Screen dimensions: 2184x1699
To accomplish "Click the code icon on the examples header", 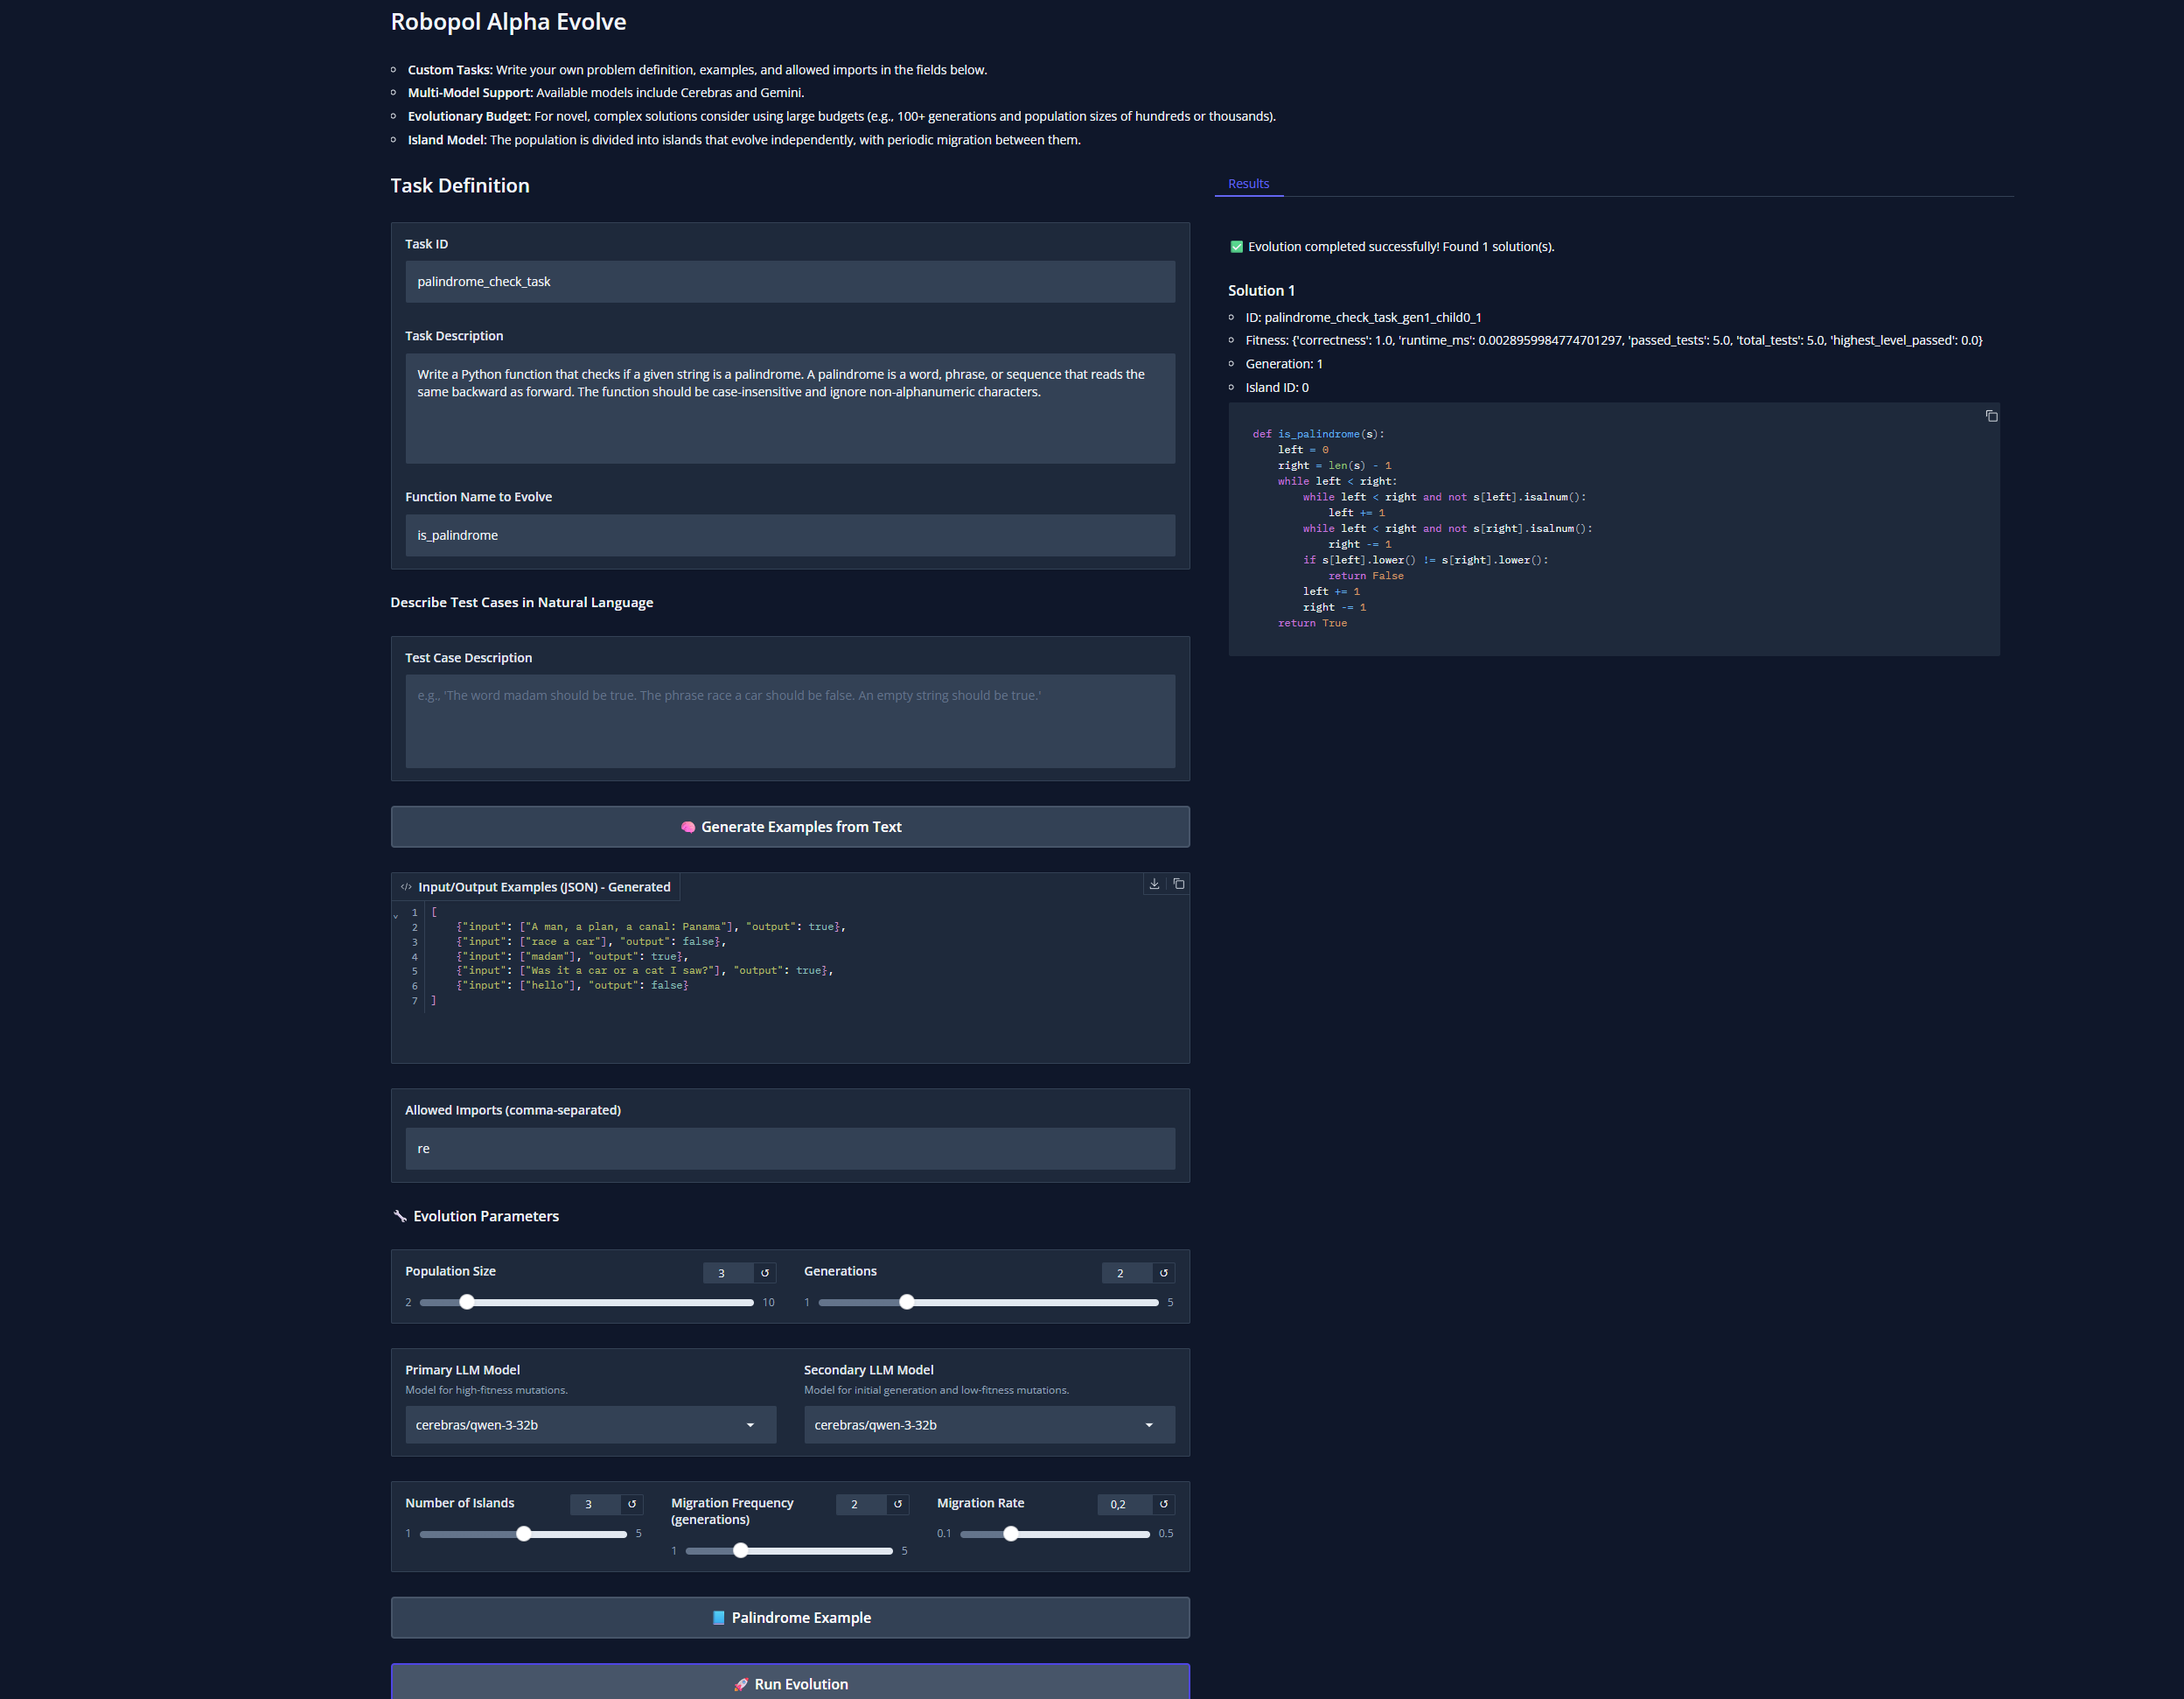I will tap(406, 886).
